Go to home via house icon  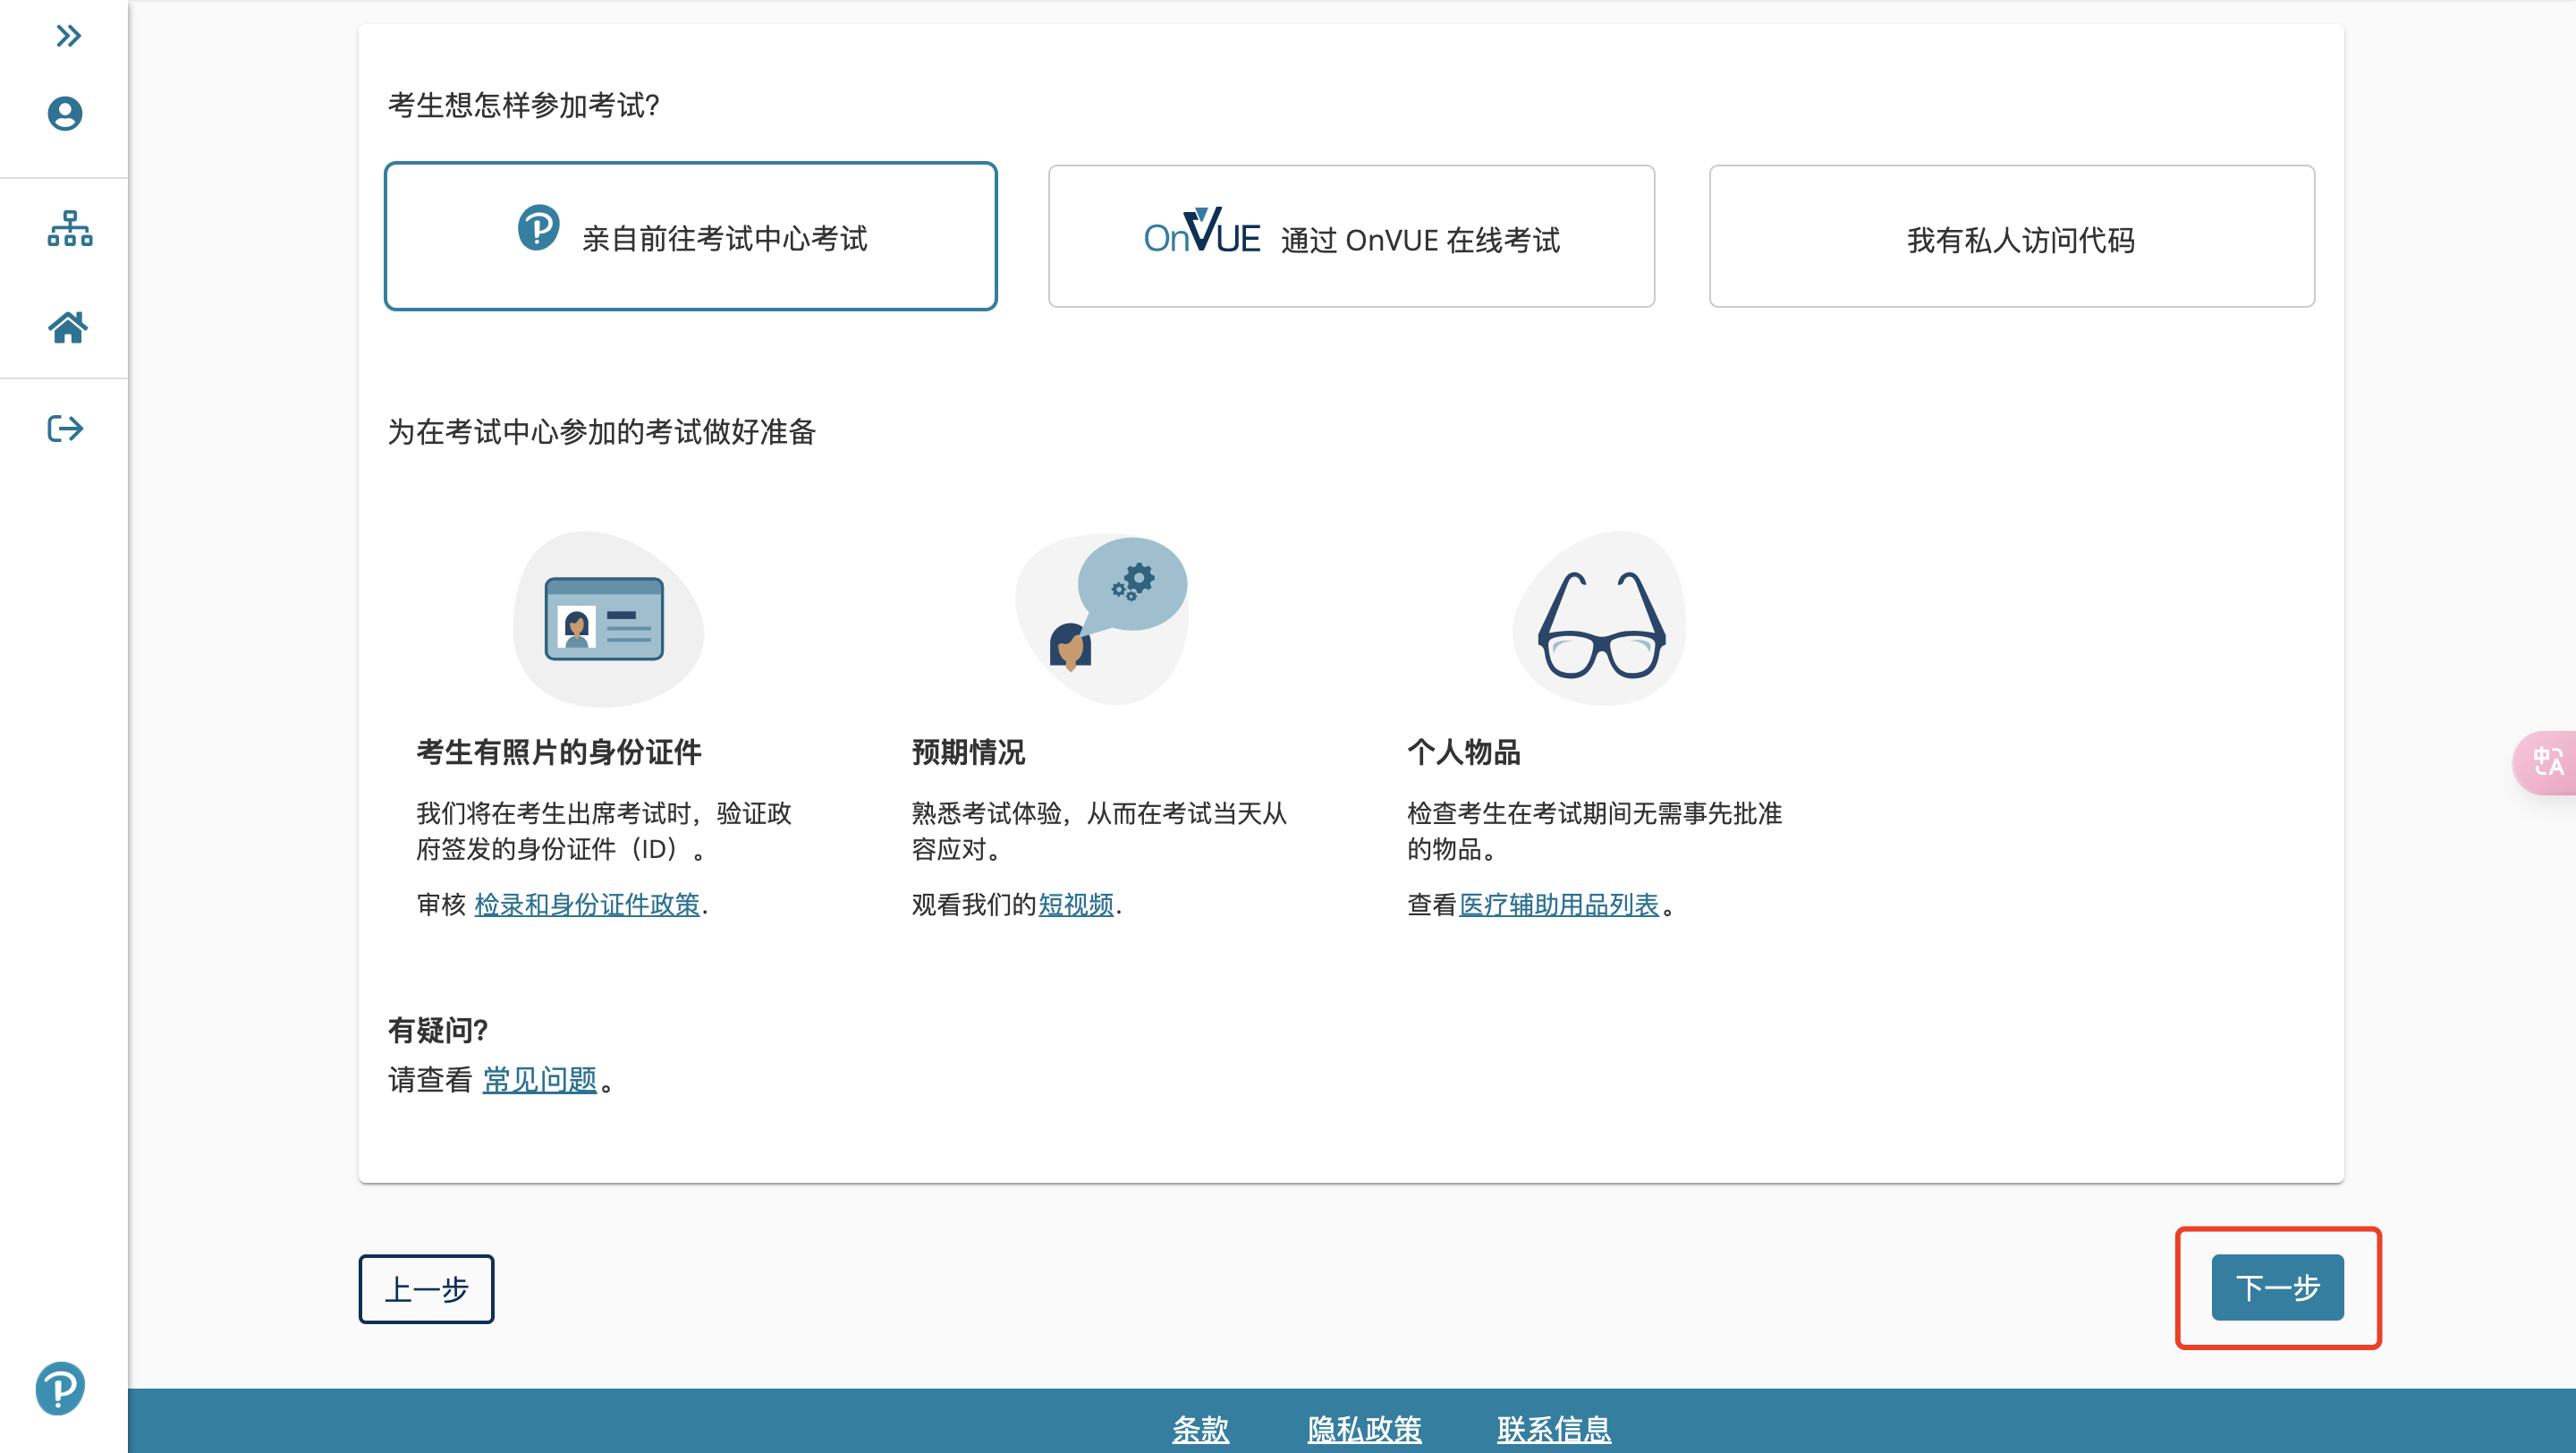click(x=67, y=327)
